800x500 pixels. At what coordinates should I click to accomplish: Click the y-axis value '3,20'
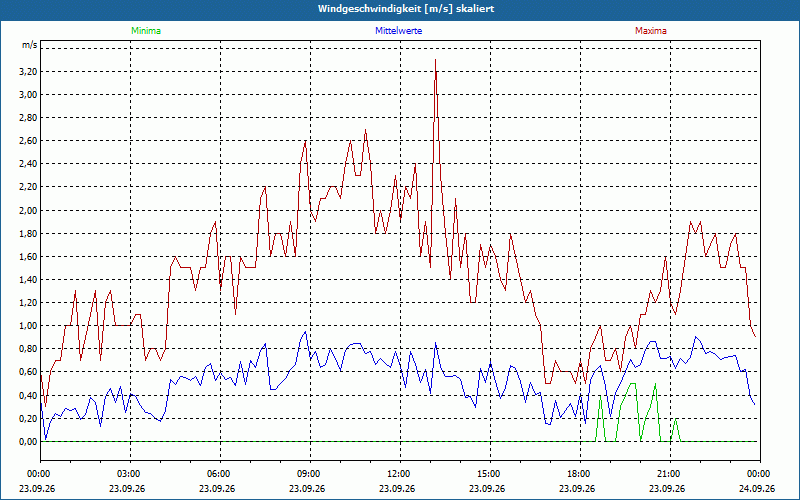pos(28,71)
